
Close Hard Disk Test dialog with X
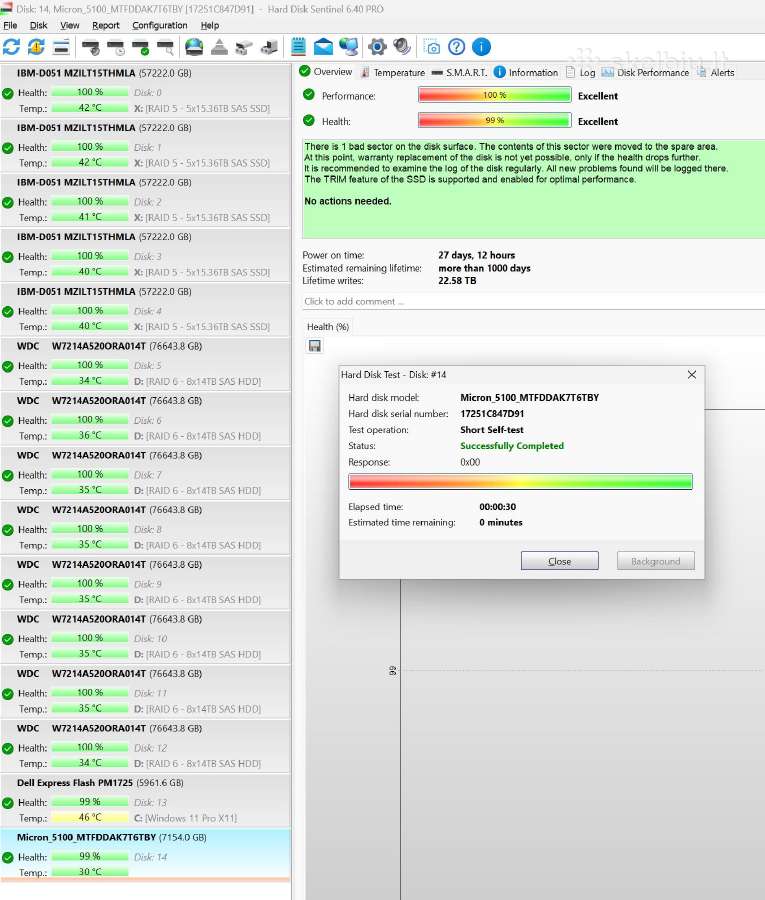coord(692,374)
